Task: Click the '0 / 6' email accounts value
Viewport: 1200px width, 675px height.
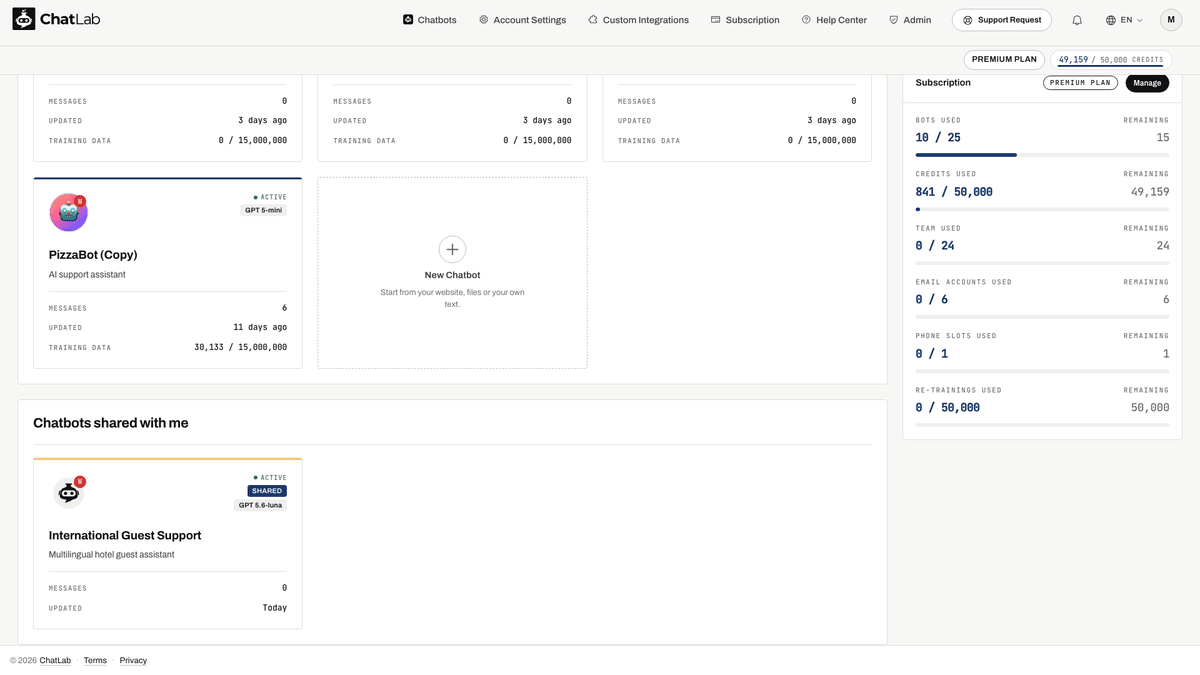Action: click(932, 299)
